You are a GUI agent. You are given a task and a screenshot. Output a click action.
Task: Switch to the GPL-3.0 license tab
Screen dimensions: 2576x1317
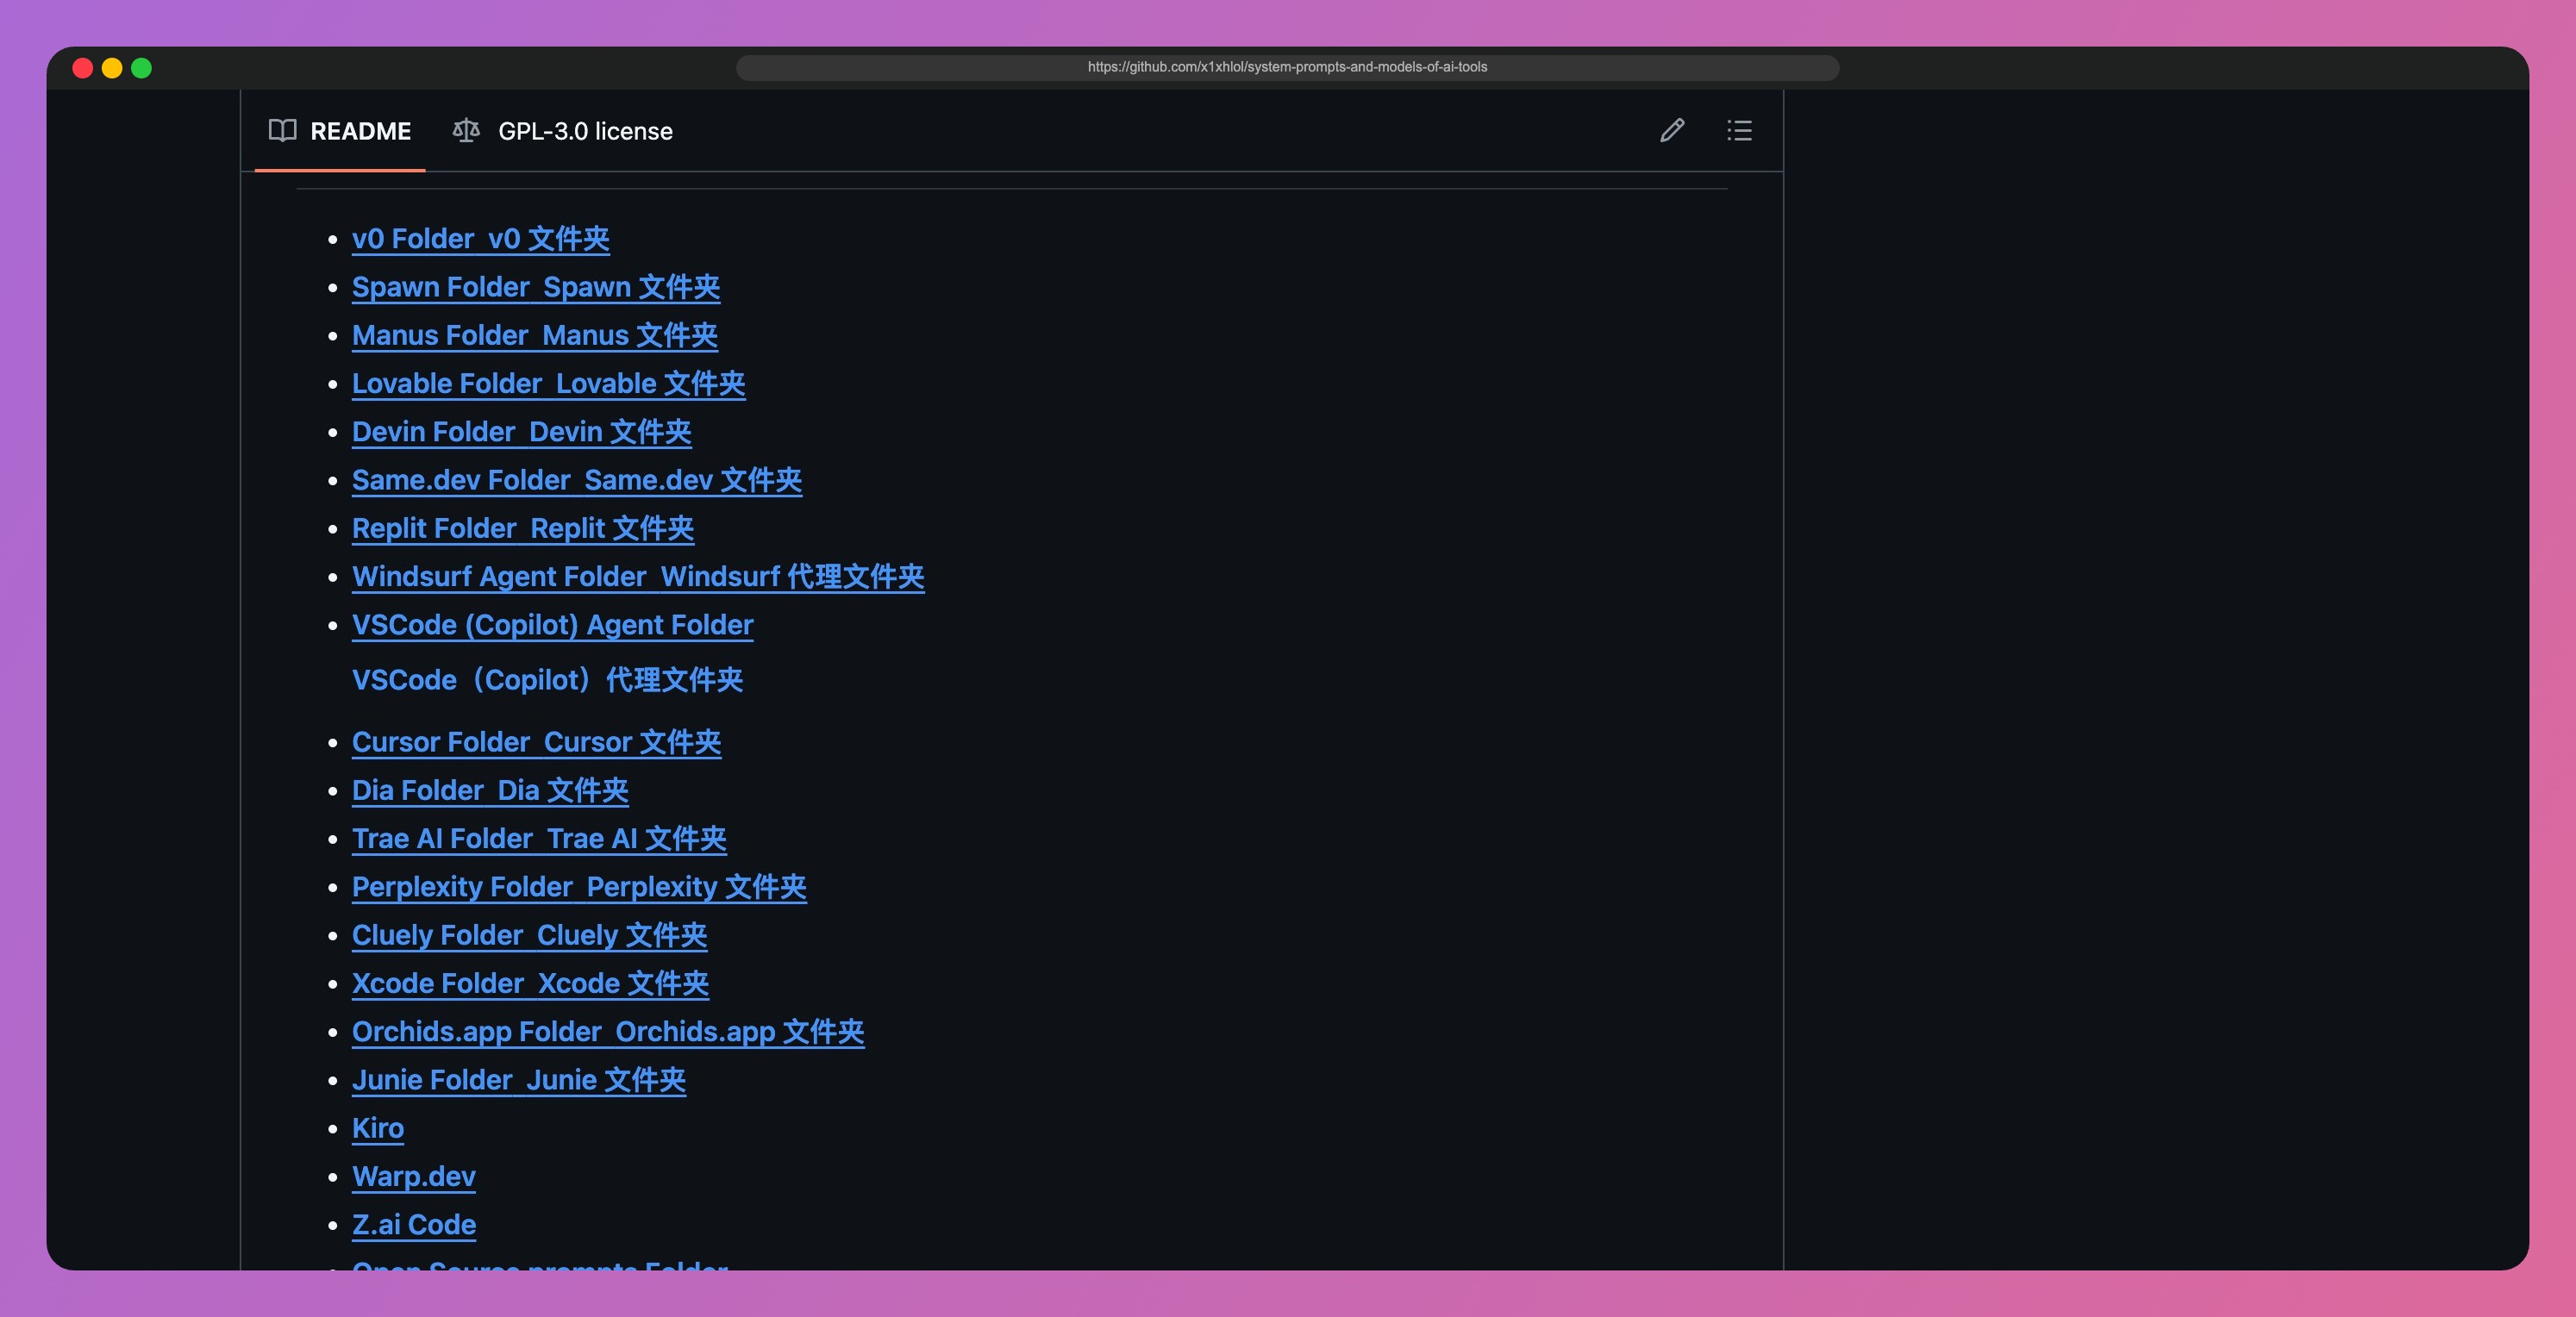click(562, 131)
